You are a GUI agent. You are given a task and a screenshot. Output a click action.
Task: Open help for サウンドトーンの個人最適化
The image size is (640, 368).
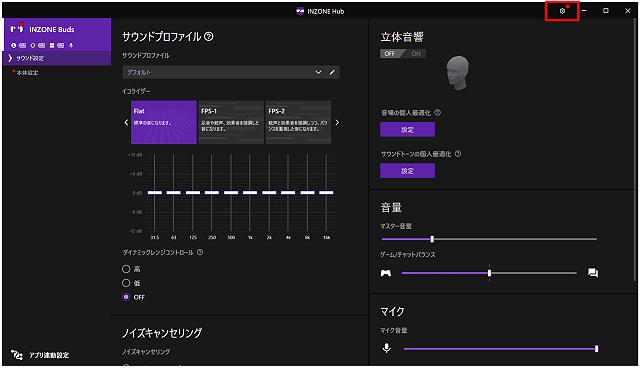458,153
